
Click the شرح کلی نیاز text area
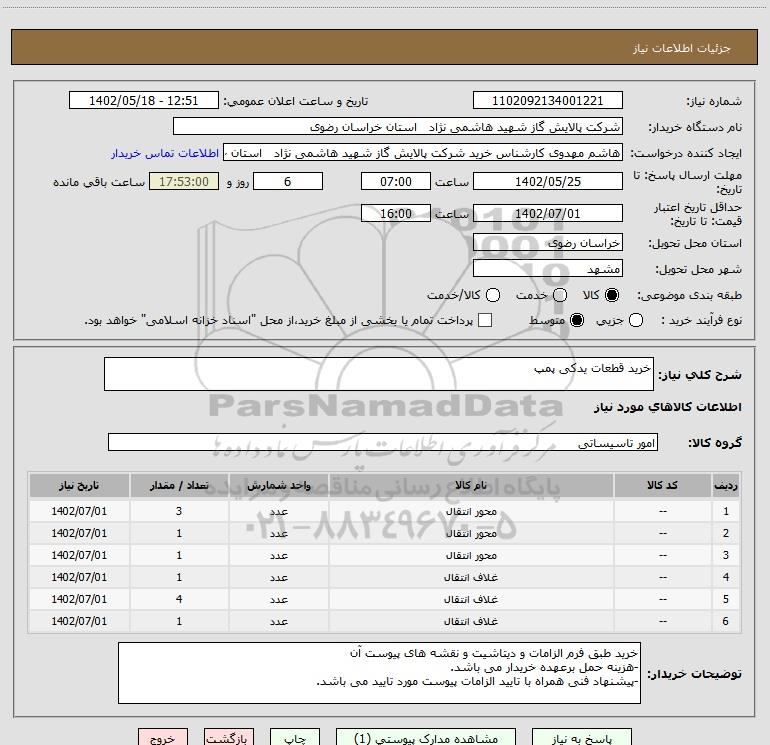pyautogui.click(x=379, y=374)
